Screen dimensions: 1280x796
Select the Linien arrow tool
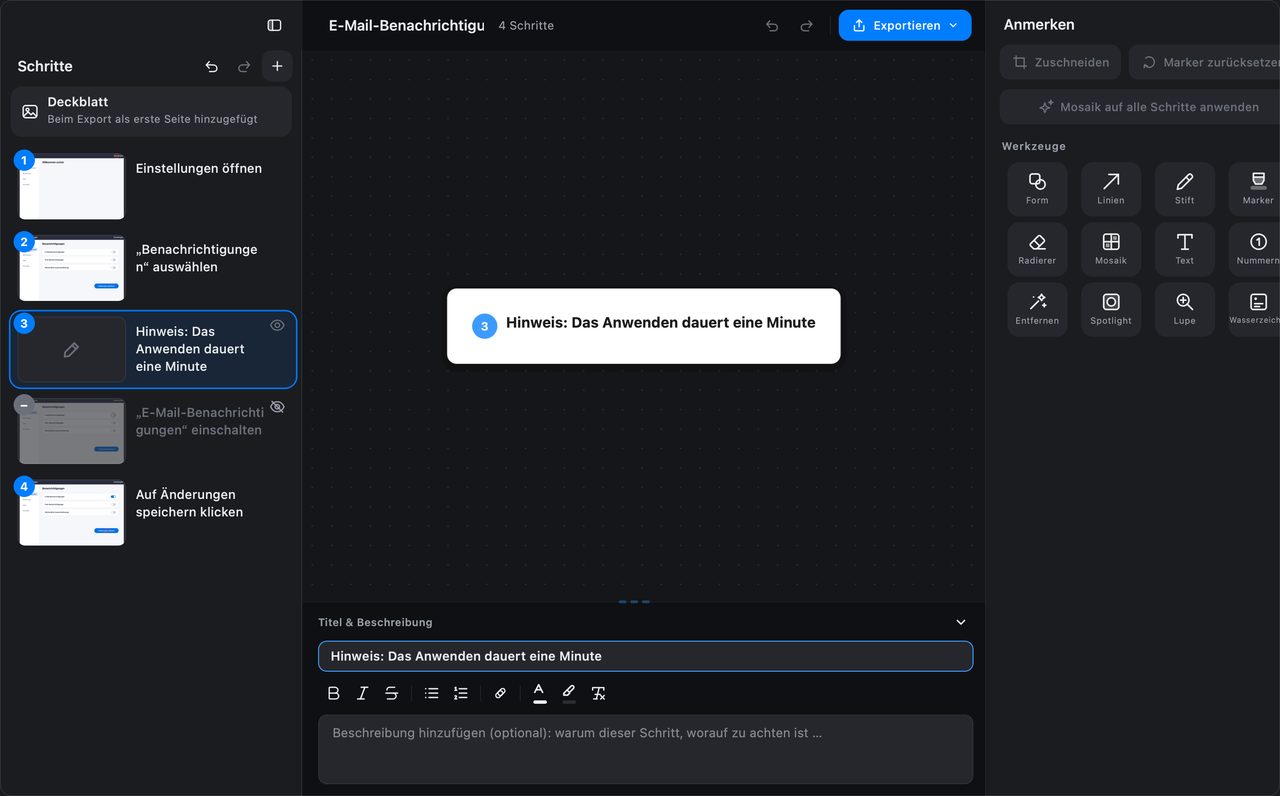pyautogui.click(x=1111, y=189)
